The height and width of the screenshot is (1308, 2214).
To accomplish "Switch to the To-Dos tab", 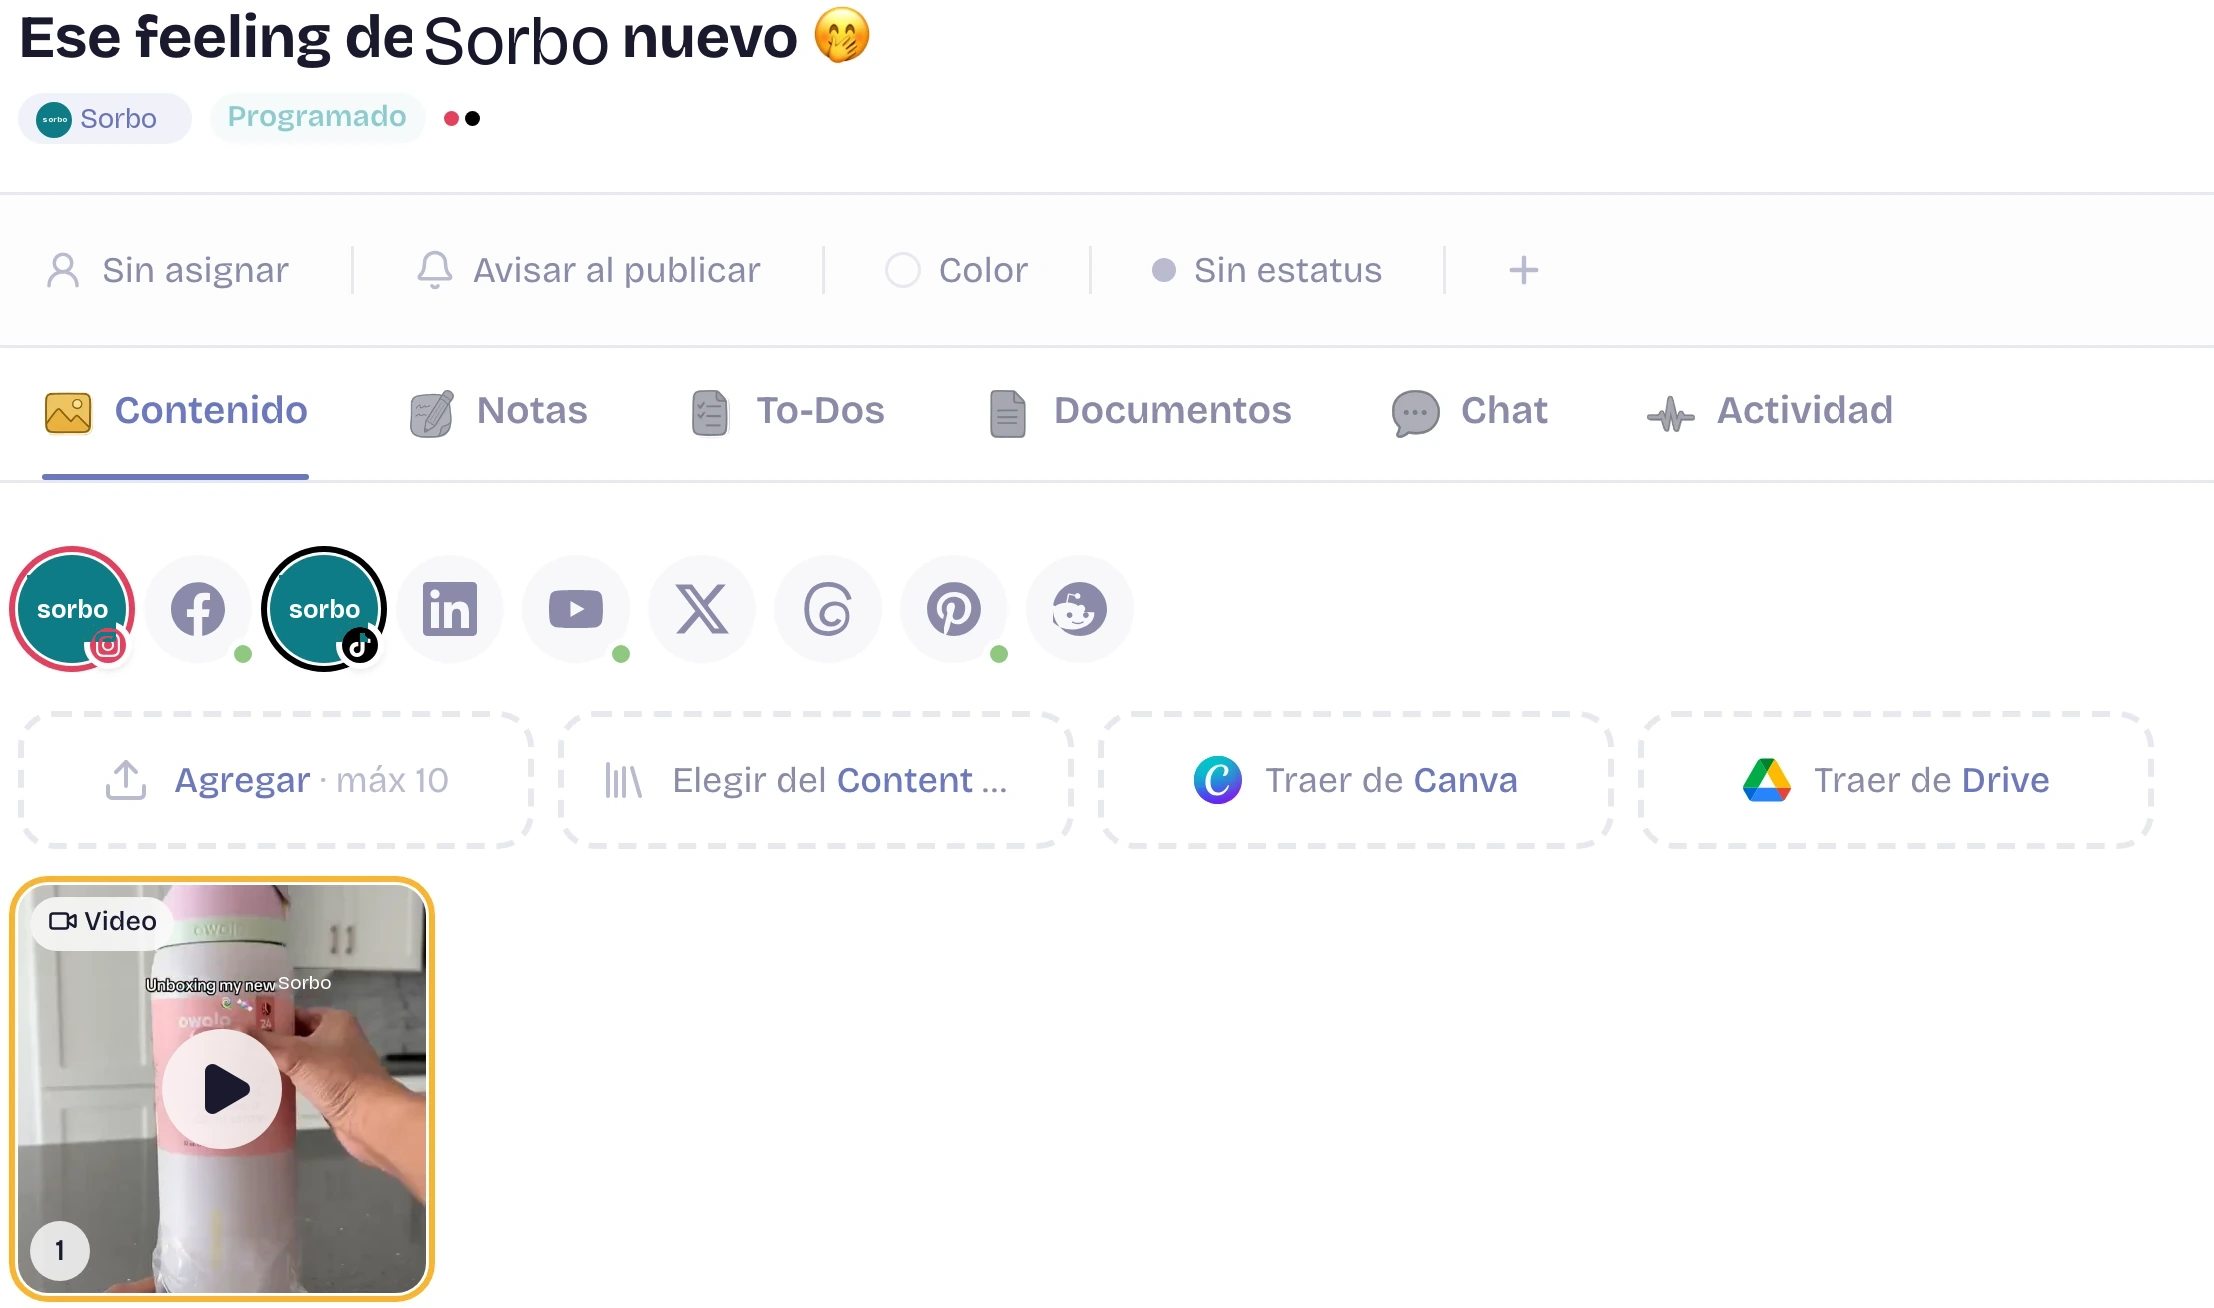I will (787, 411).
